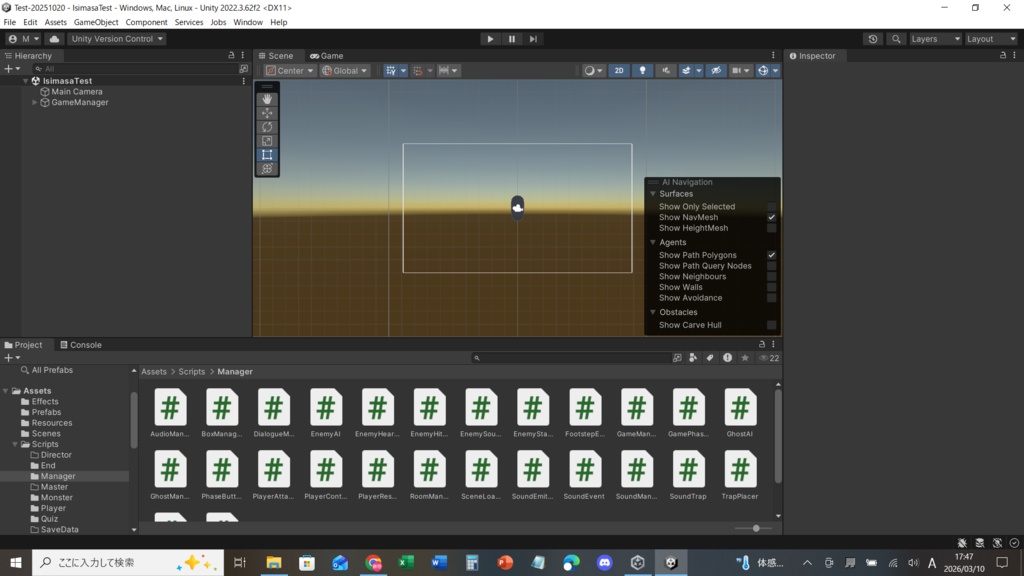
Task: Enable the Show Carve Hull checkbox
Action: pyautogui.click(x=771, y=325)
